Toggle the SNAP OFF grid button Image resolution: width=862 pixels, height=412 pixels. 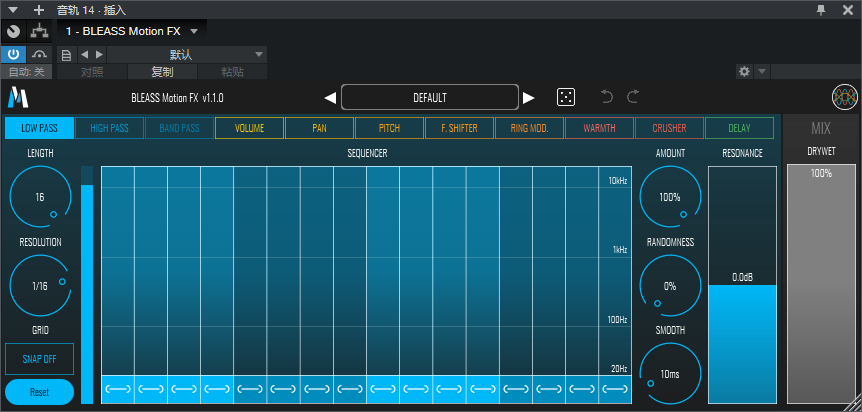tap(39, 359)
